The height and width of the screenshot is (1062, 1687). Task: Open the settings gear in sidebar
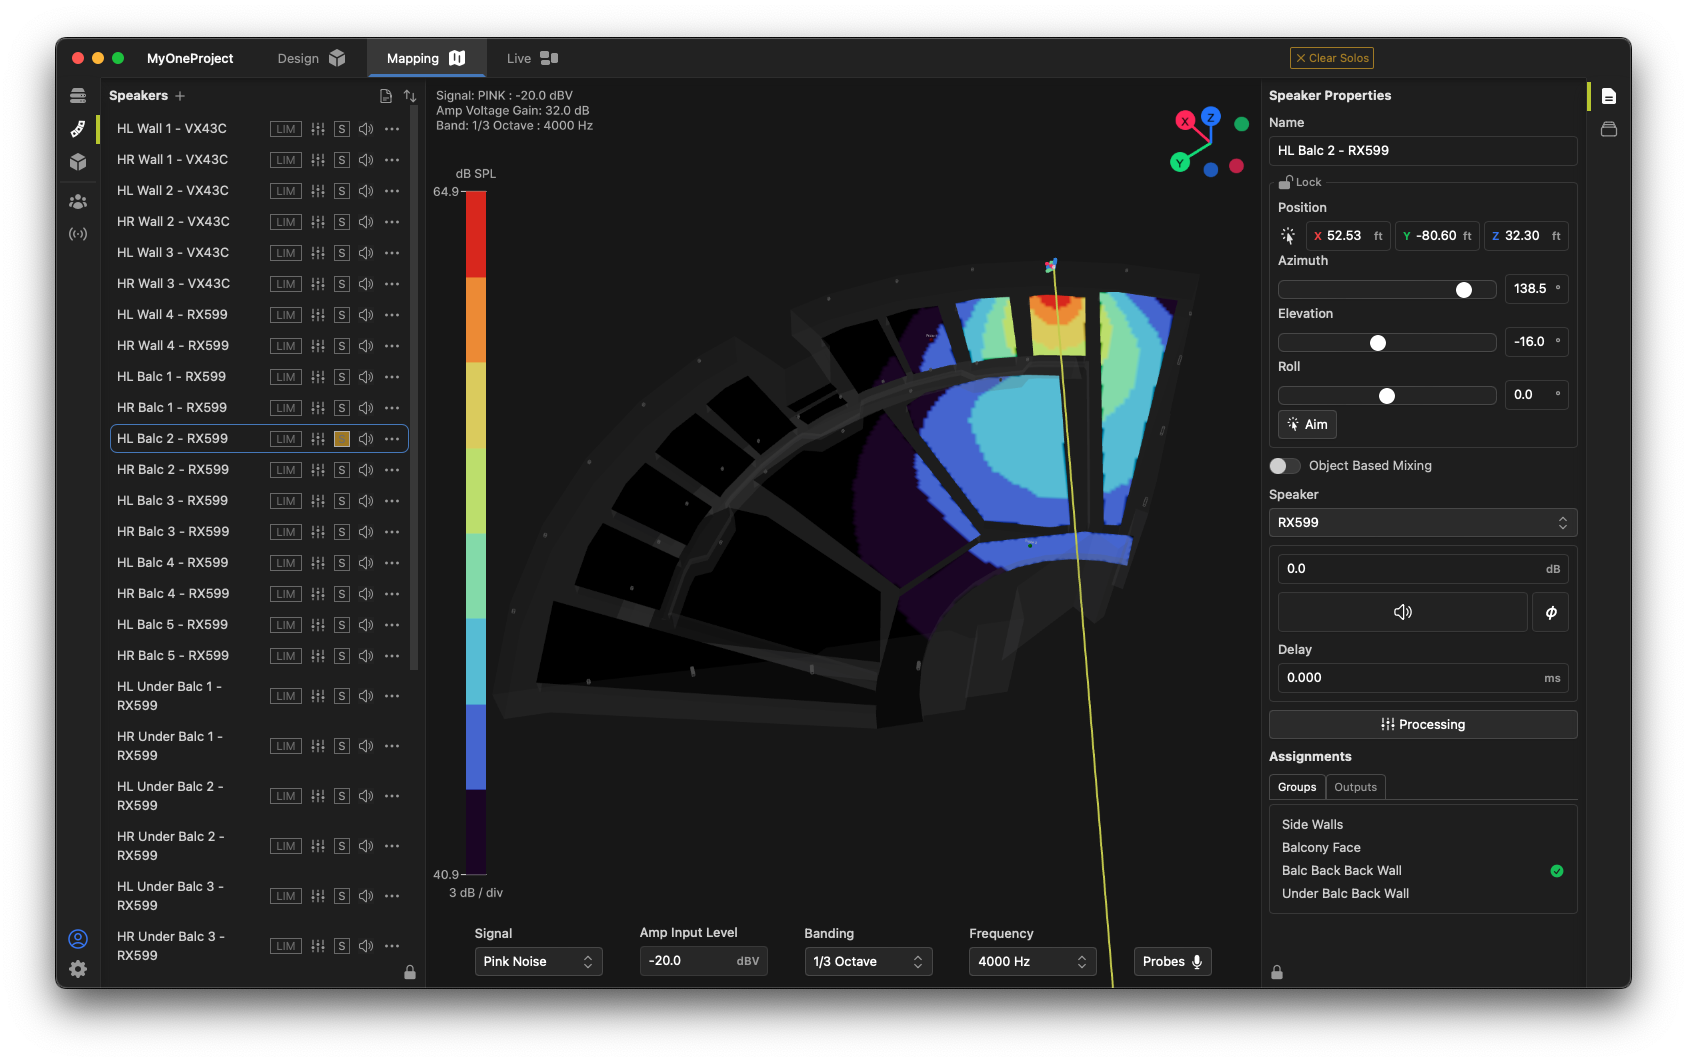click(78, 969)
